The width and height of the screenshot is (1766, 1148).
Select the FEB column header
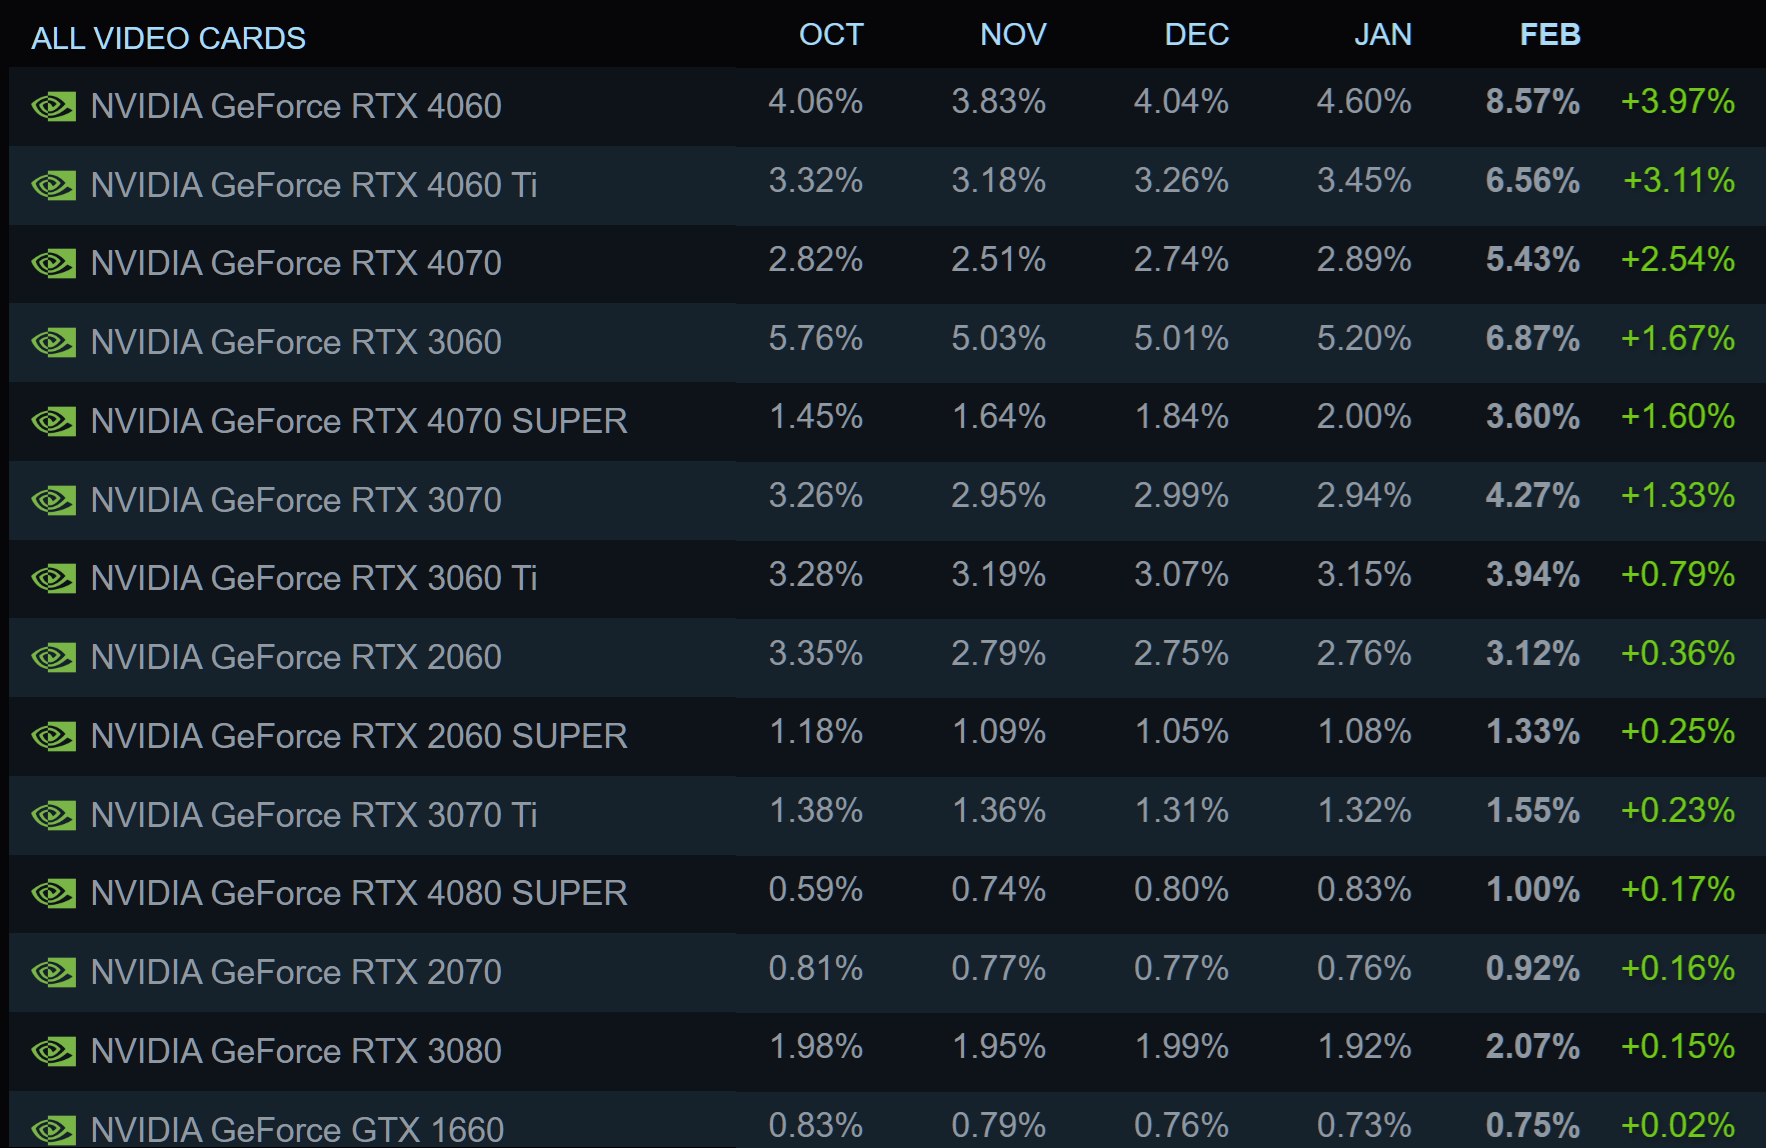[x=1549, y=35]
